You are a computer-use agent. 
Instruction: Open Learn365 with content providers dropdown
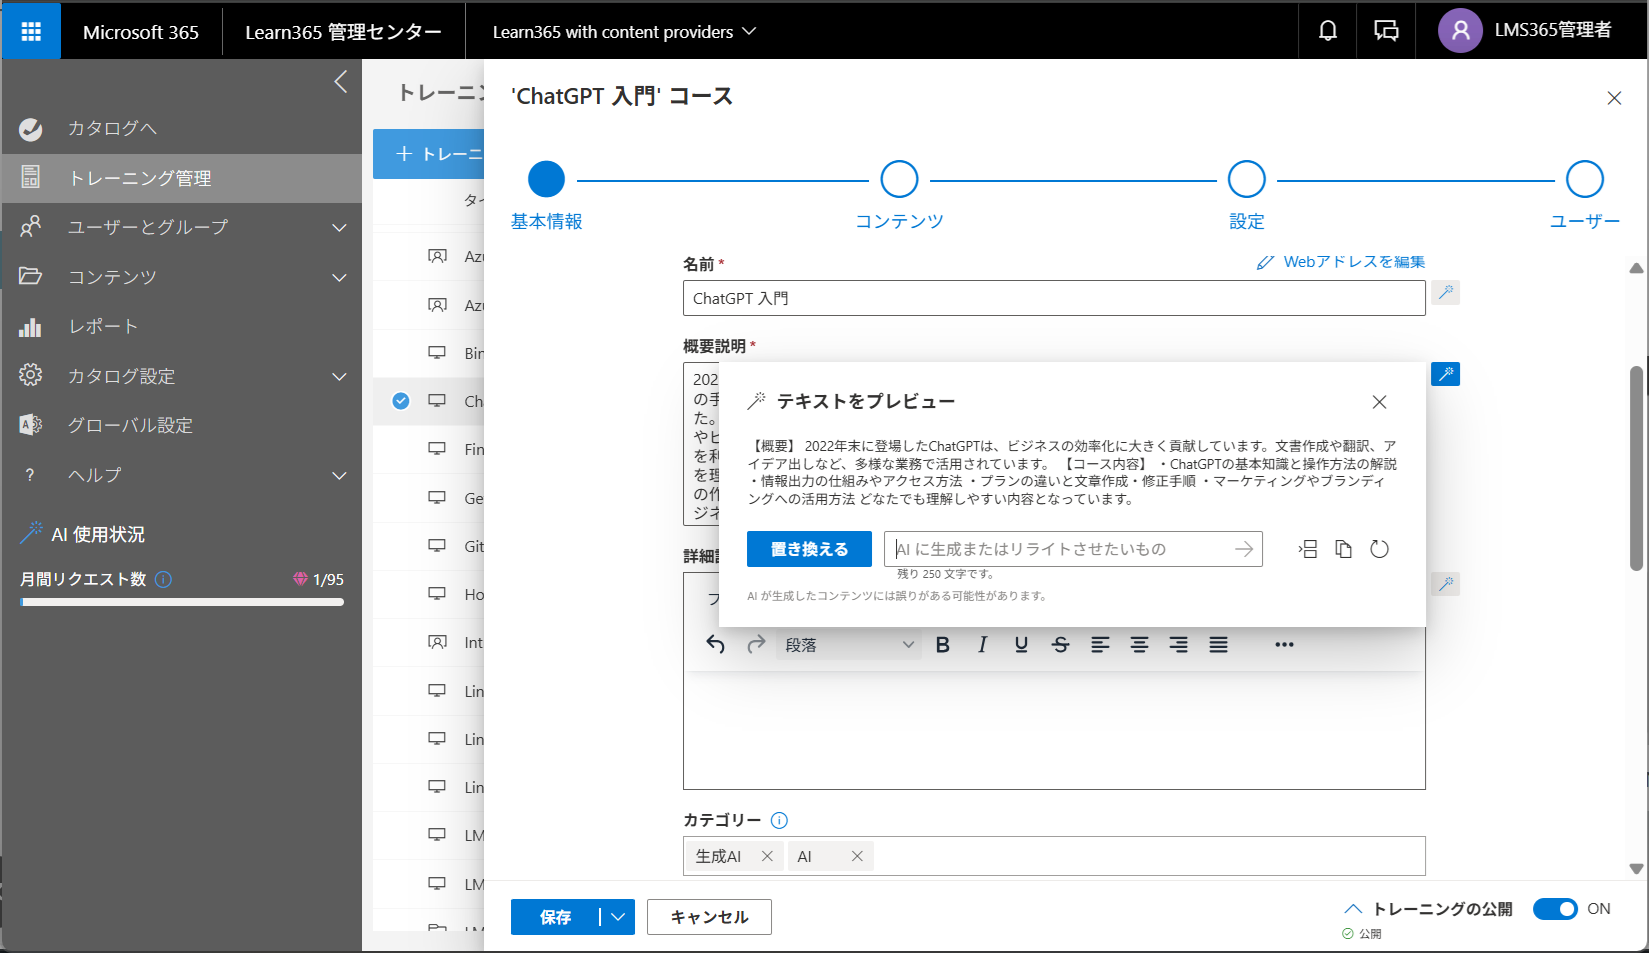tap(625, 32)
